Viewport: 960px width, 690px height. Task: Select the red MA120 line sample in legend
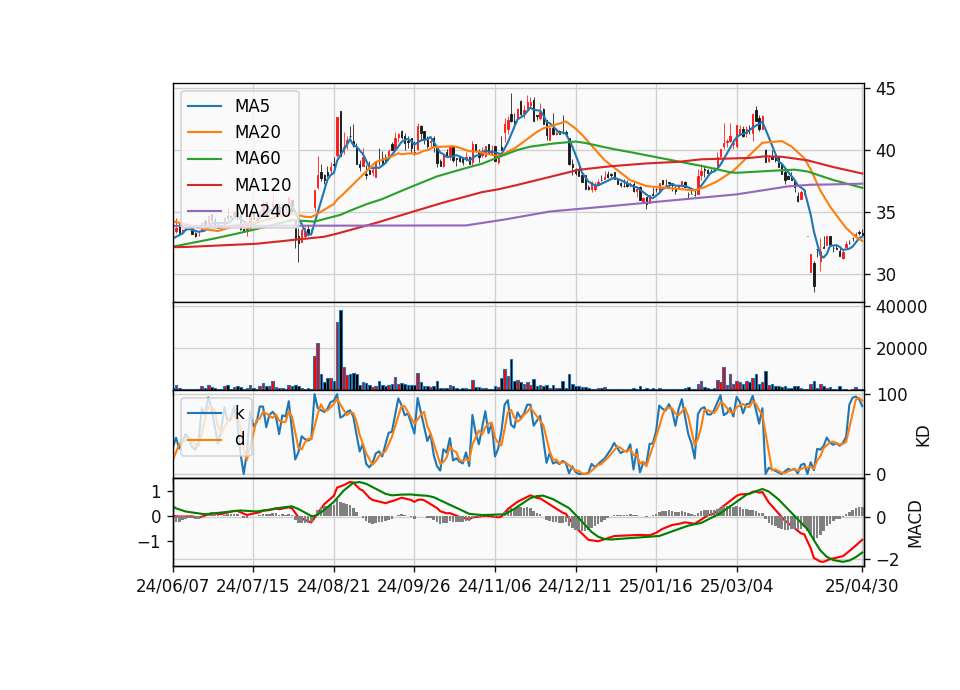click(x=204, y=185)
